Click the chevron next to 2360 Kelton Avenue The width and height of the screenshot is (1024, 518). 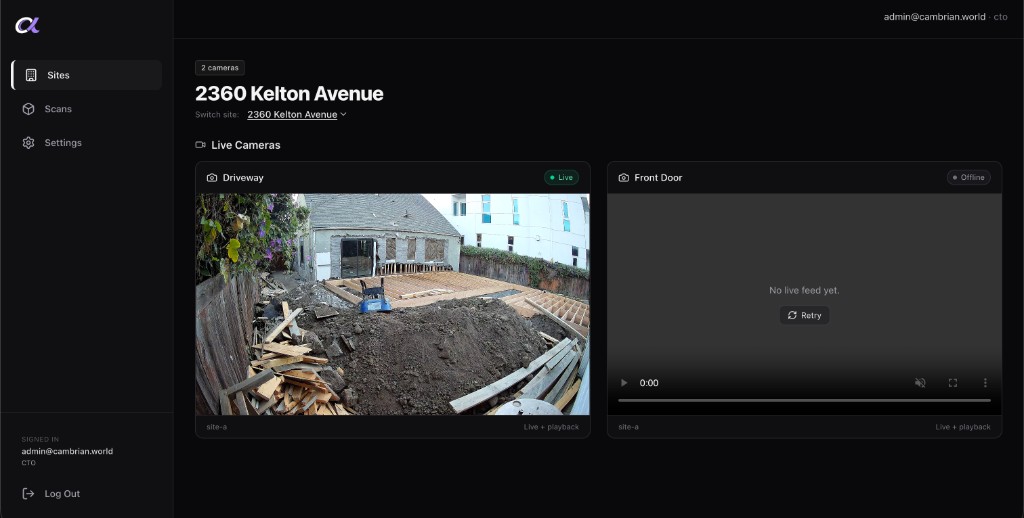(344, 114)
